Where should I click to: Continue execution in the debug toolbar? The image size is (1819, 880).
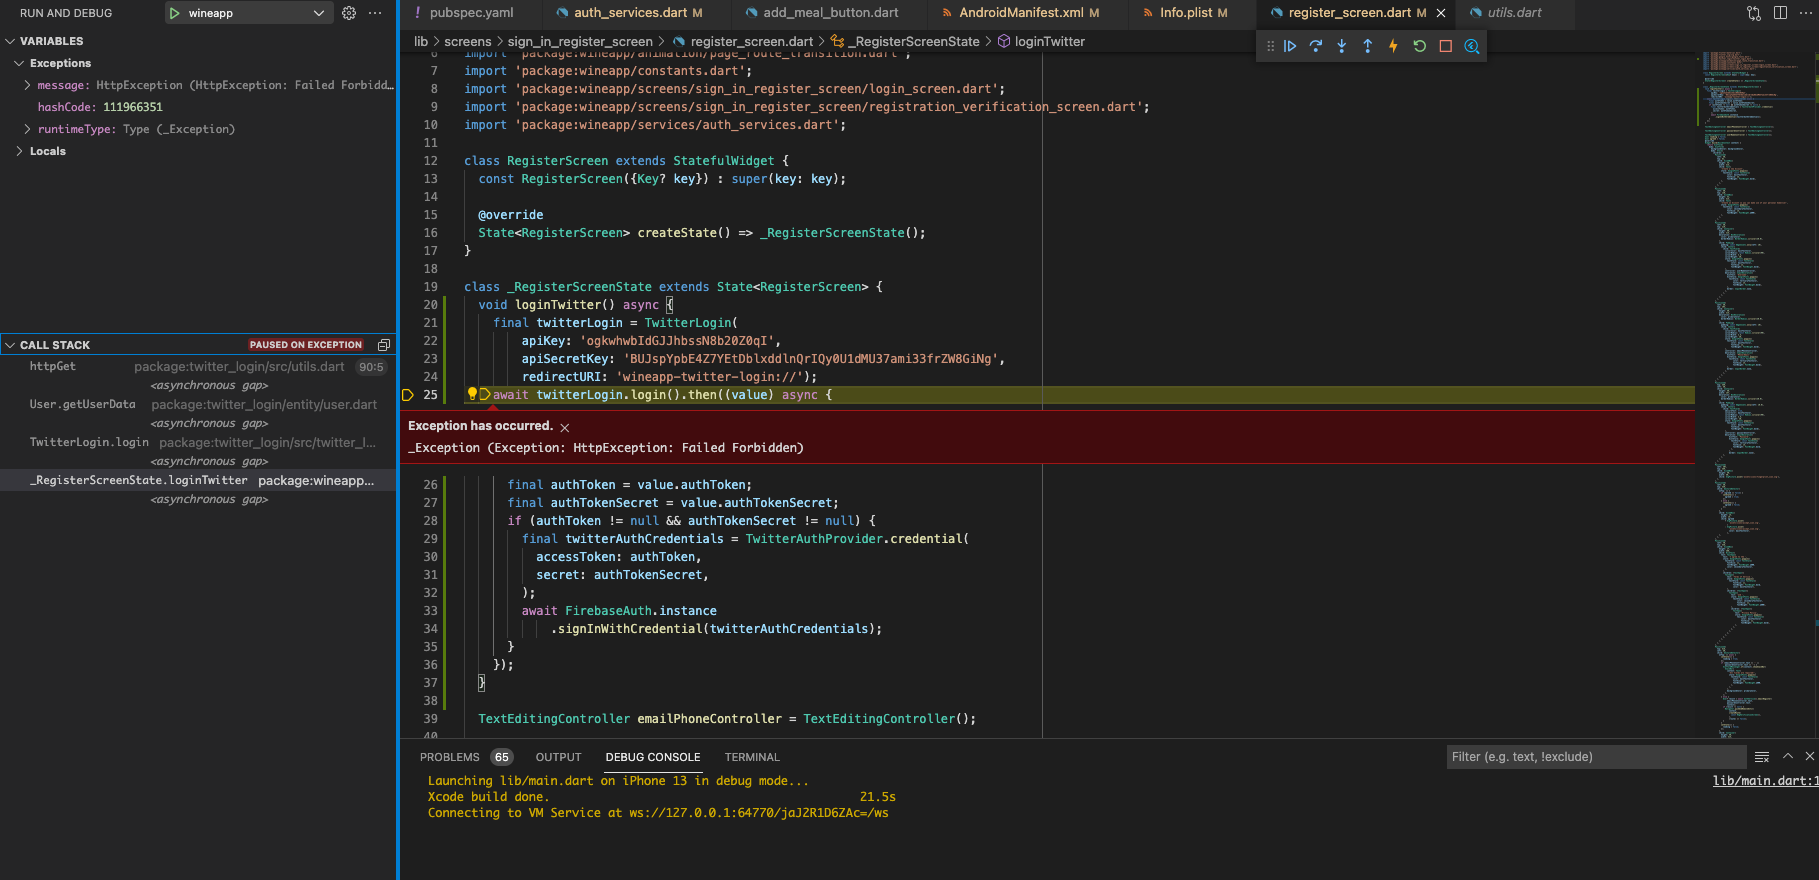coord(1290,46)
